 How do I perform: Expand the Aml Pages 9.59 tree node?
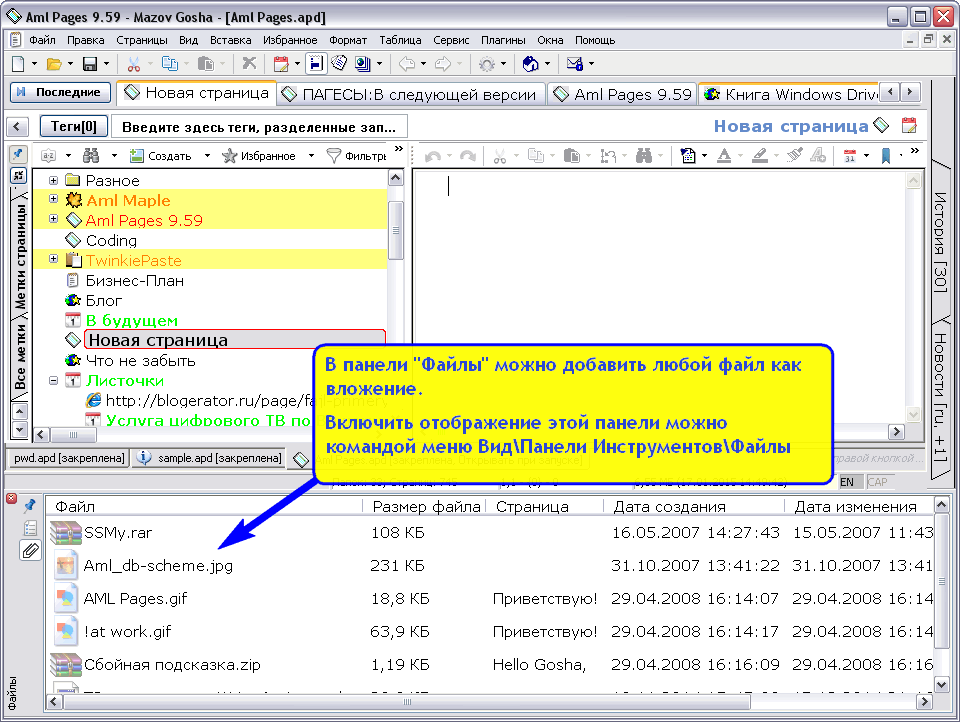(53, 219)
